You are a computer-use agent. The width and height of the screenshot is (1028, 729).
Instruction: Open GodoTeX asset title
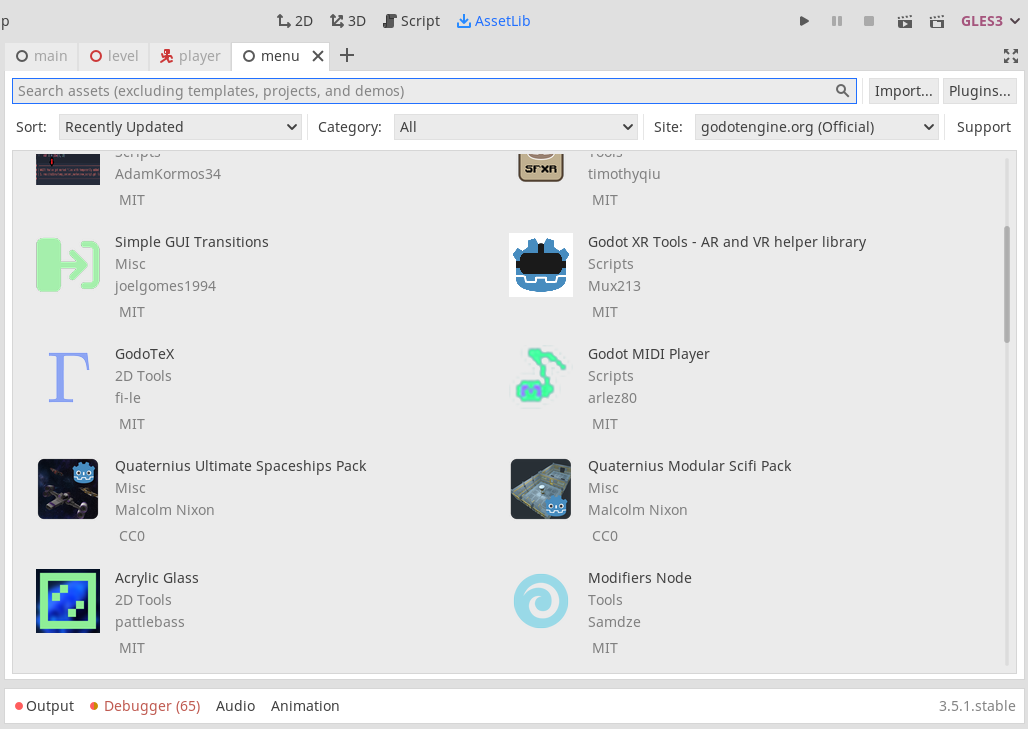[145, 354]
